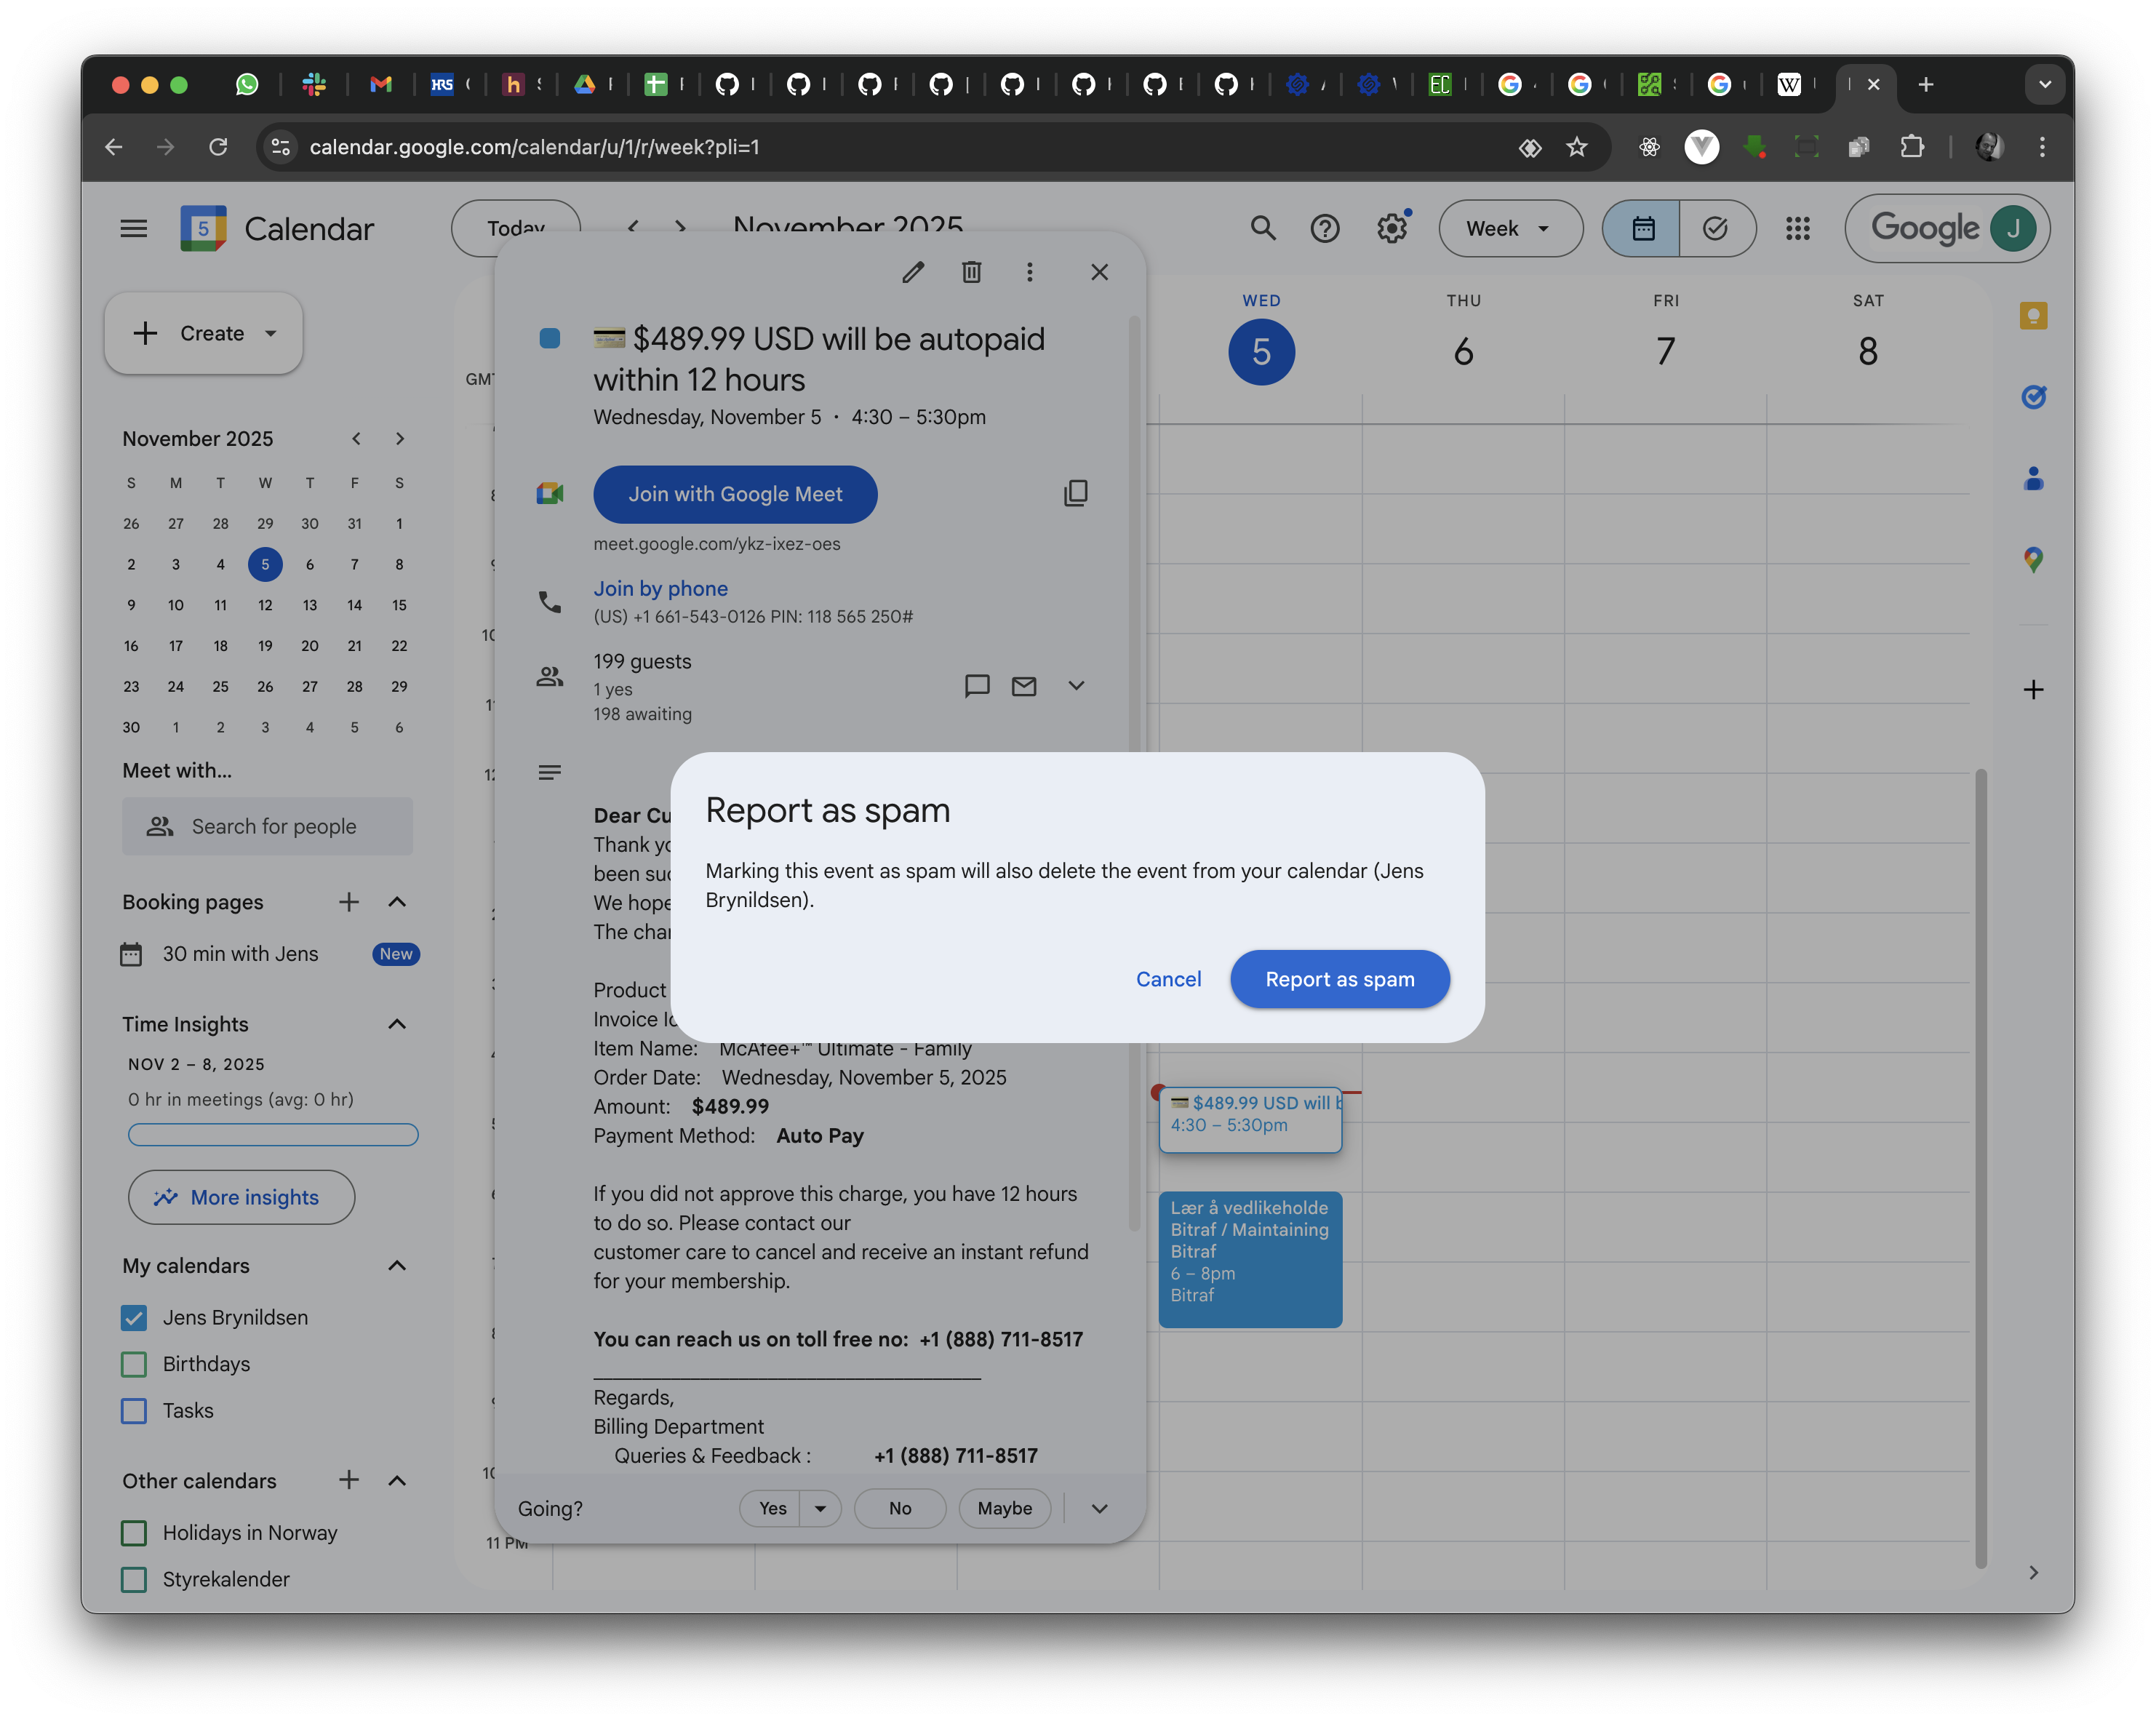Screen dimensions: 2156x1721
Task: Switch to the Tasks view tab
Action: point(1715,229)
